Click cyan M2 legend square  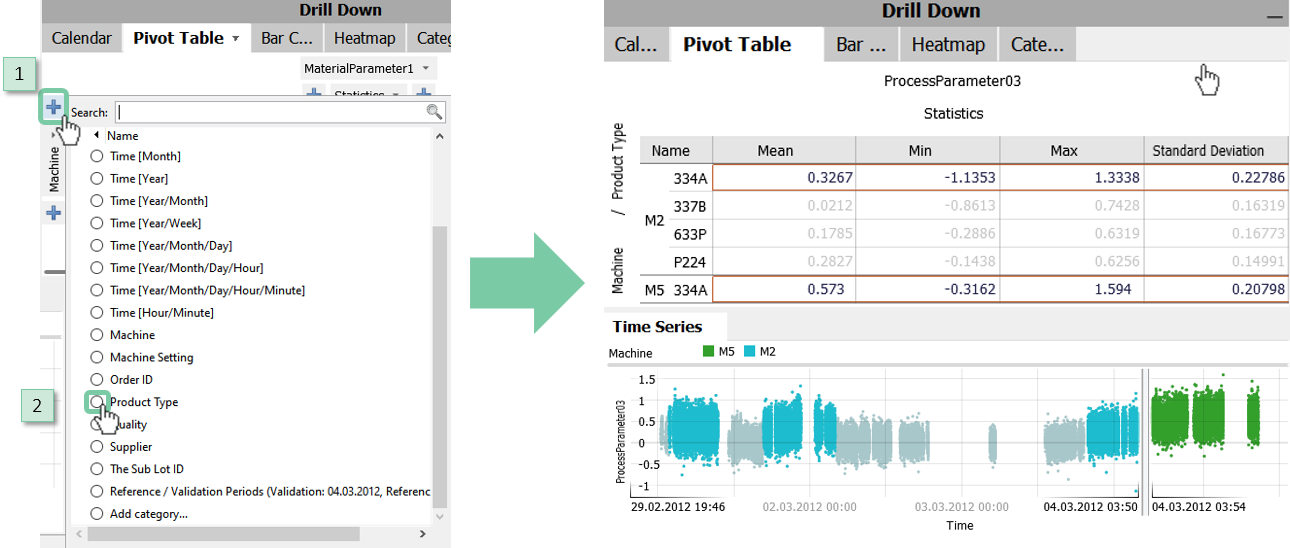[x=749, y=352]
